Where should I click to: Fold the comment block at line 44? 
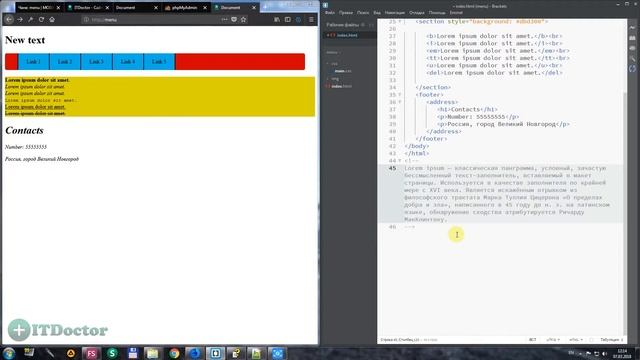pos(400,161)
